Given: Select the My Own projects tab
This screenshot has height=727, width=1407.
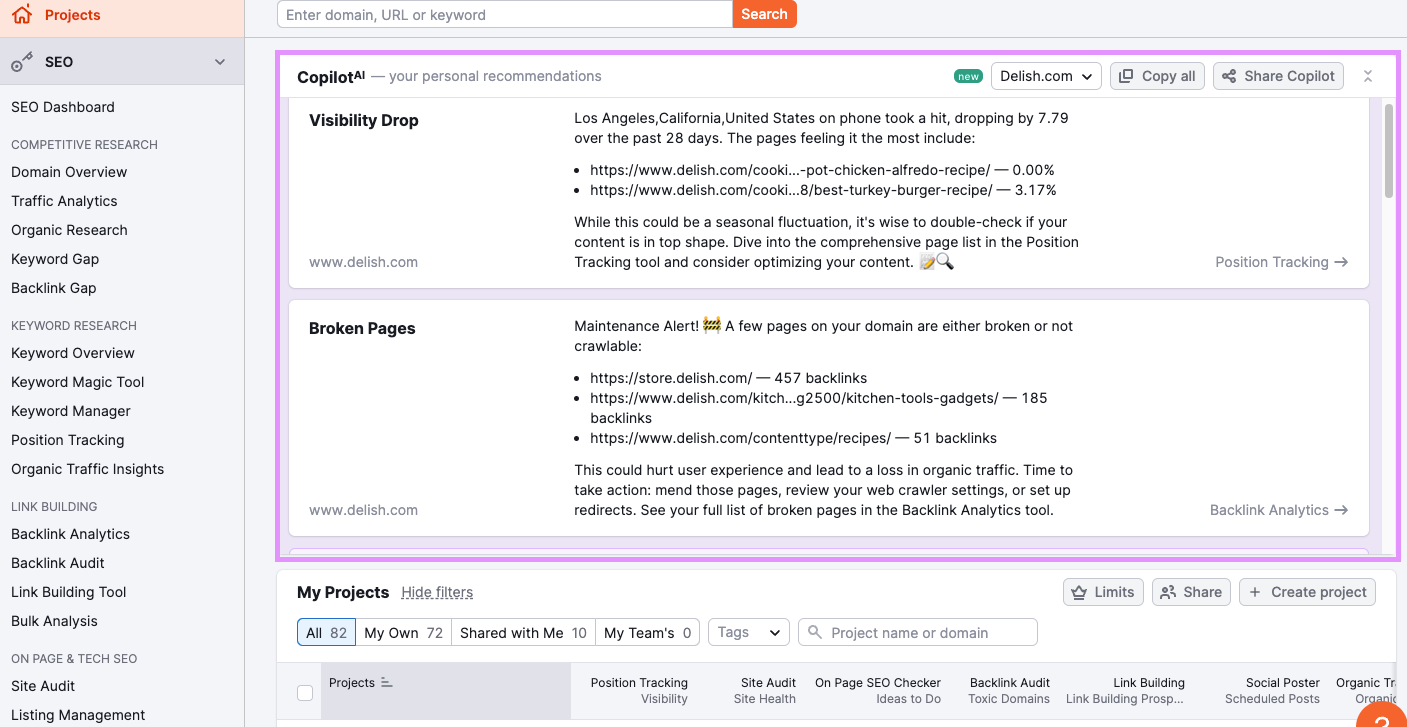Looking at the screenshot, I should point(403,633).
